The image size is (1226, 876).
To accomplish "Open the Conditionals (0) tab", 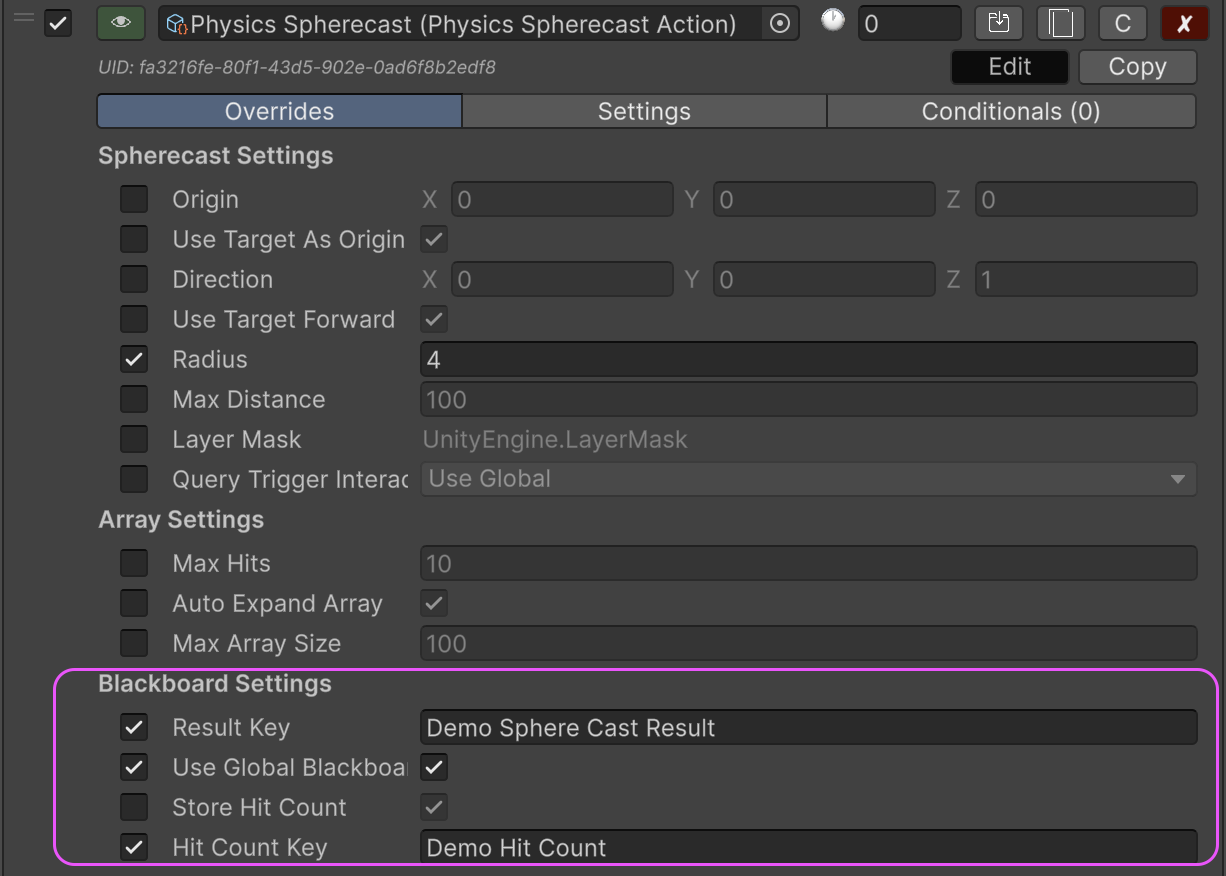I will click(1010, 111).
